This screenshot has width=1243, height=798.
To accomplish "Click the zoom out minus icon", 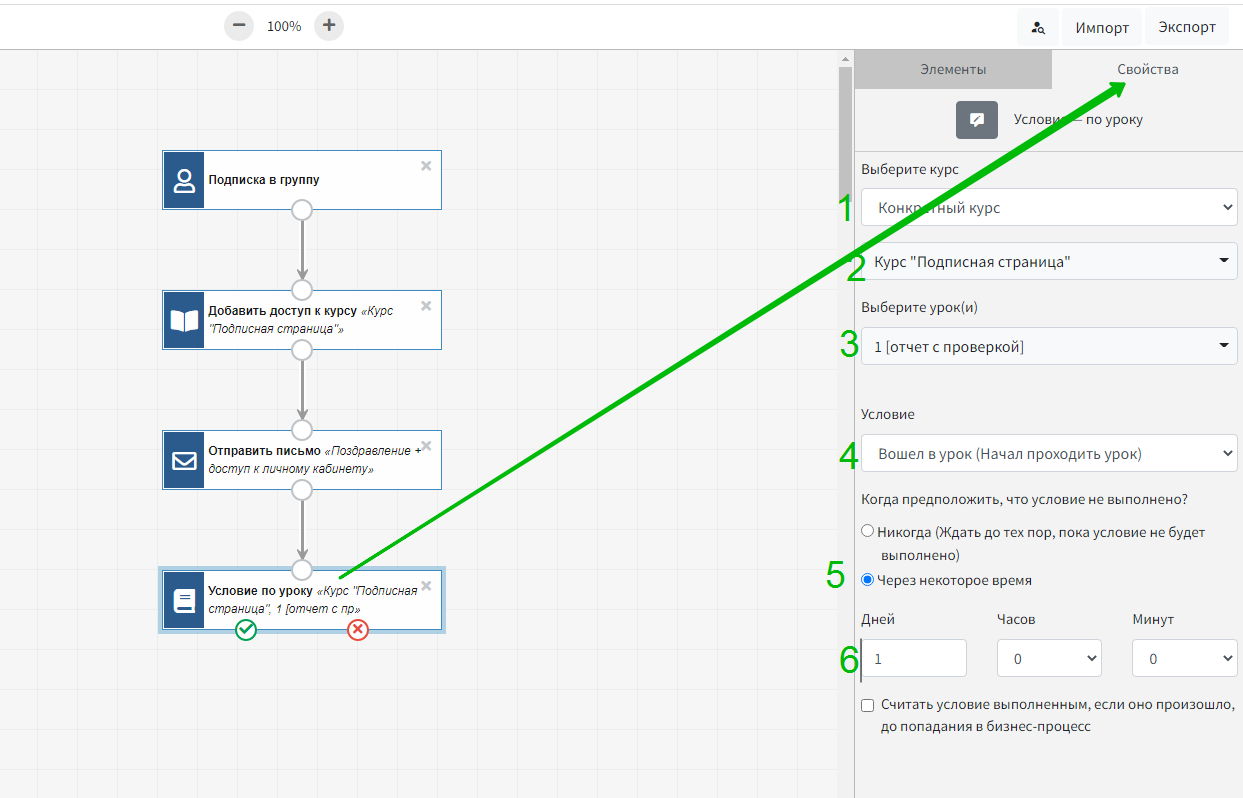I will pos(239,26).
